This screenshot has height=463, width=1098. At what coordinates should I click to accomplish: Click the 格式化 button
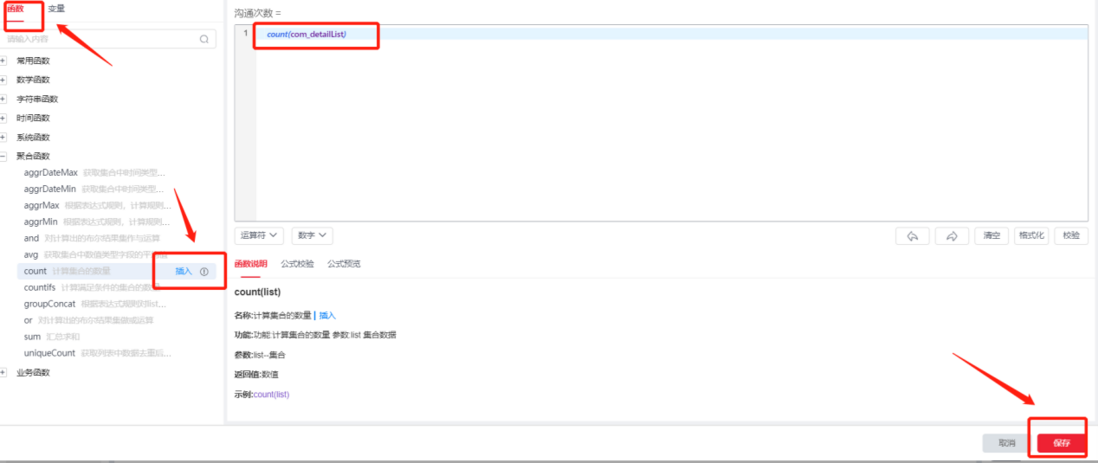tap(1031, 236)
